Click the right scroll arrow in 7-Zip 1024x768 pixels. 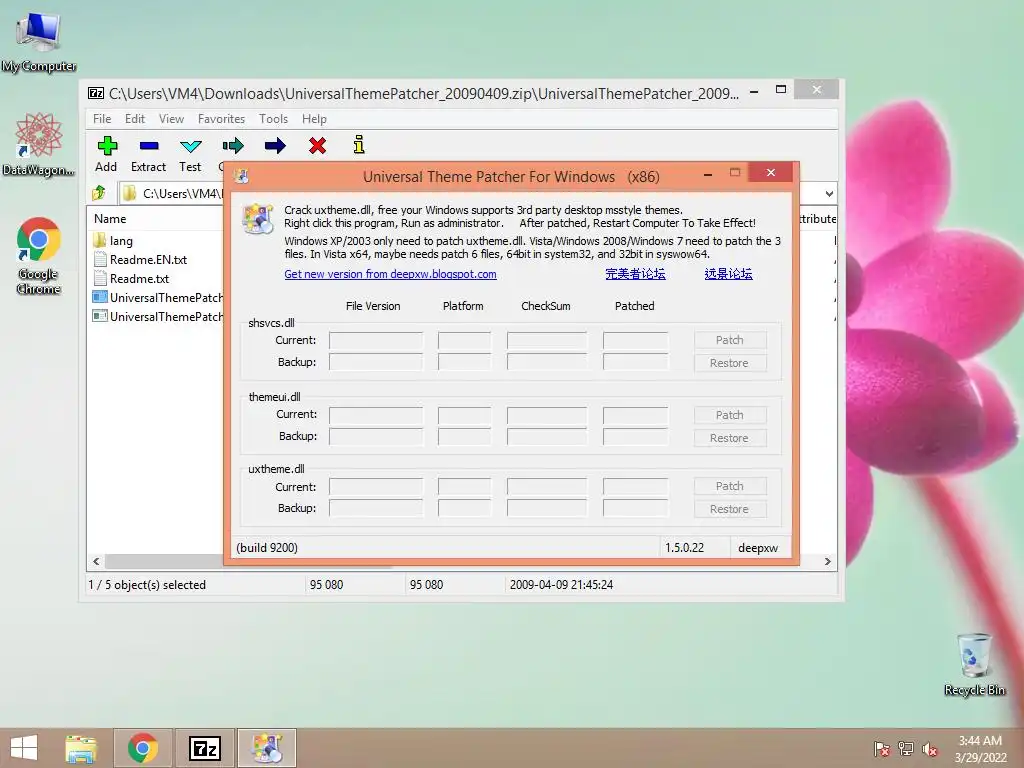coord(828,562)
